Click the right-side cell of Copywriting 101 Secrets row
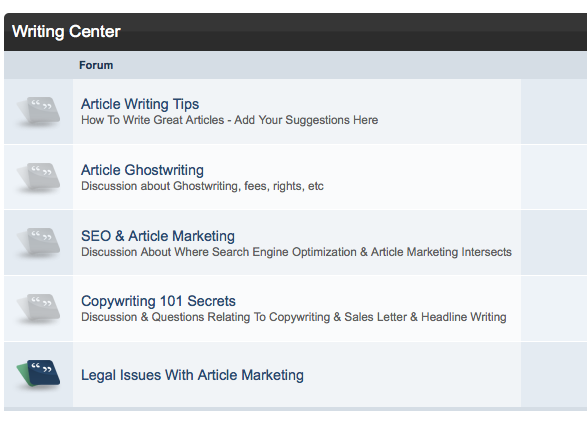 (554, 308)
